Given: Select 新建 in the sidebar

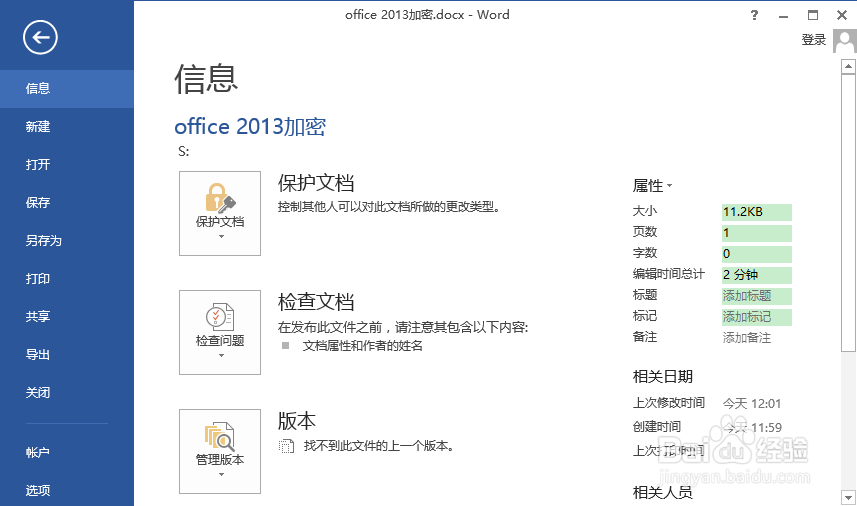Looking at the screenshot, I should 67,127.
